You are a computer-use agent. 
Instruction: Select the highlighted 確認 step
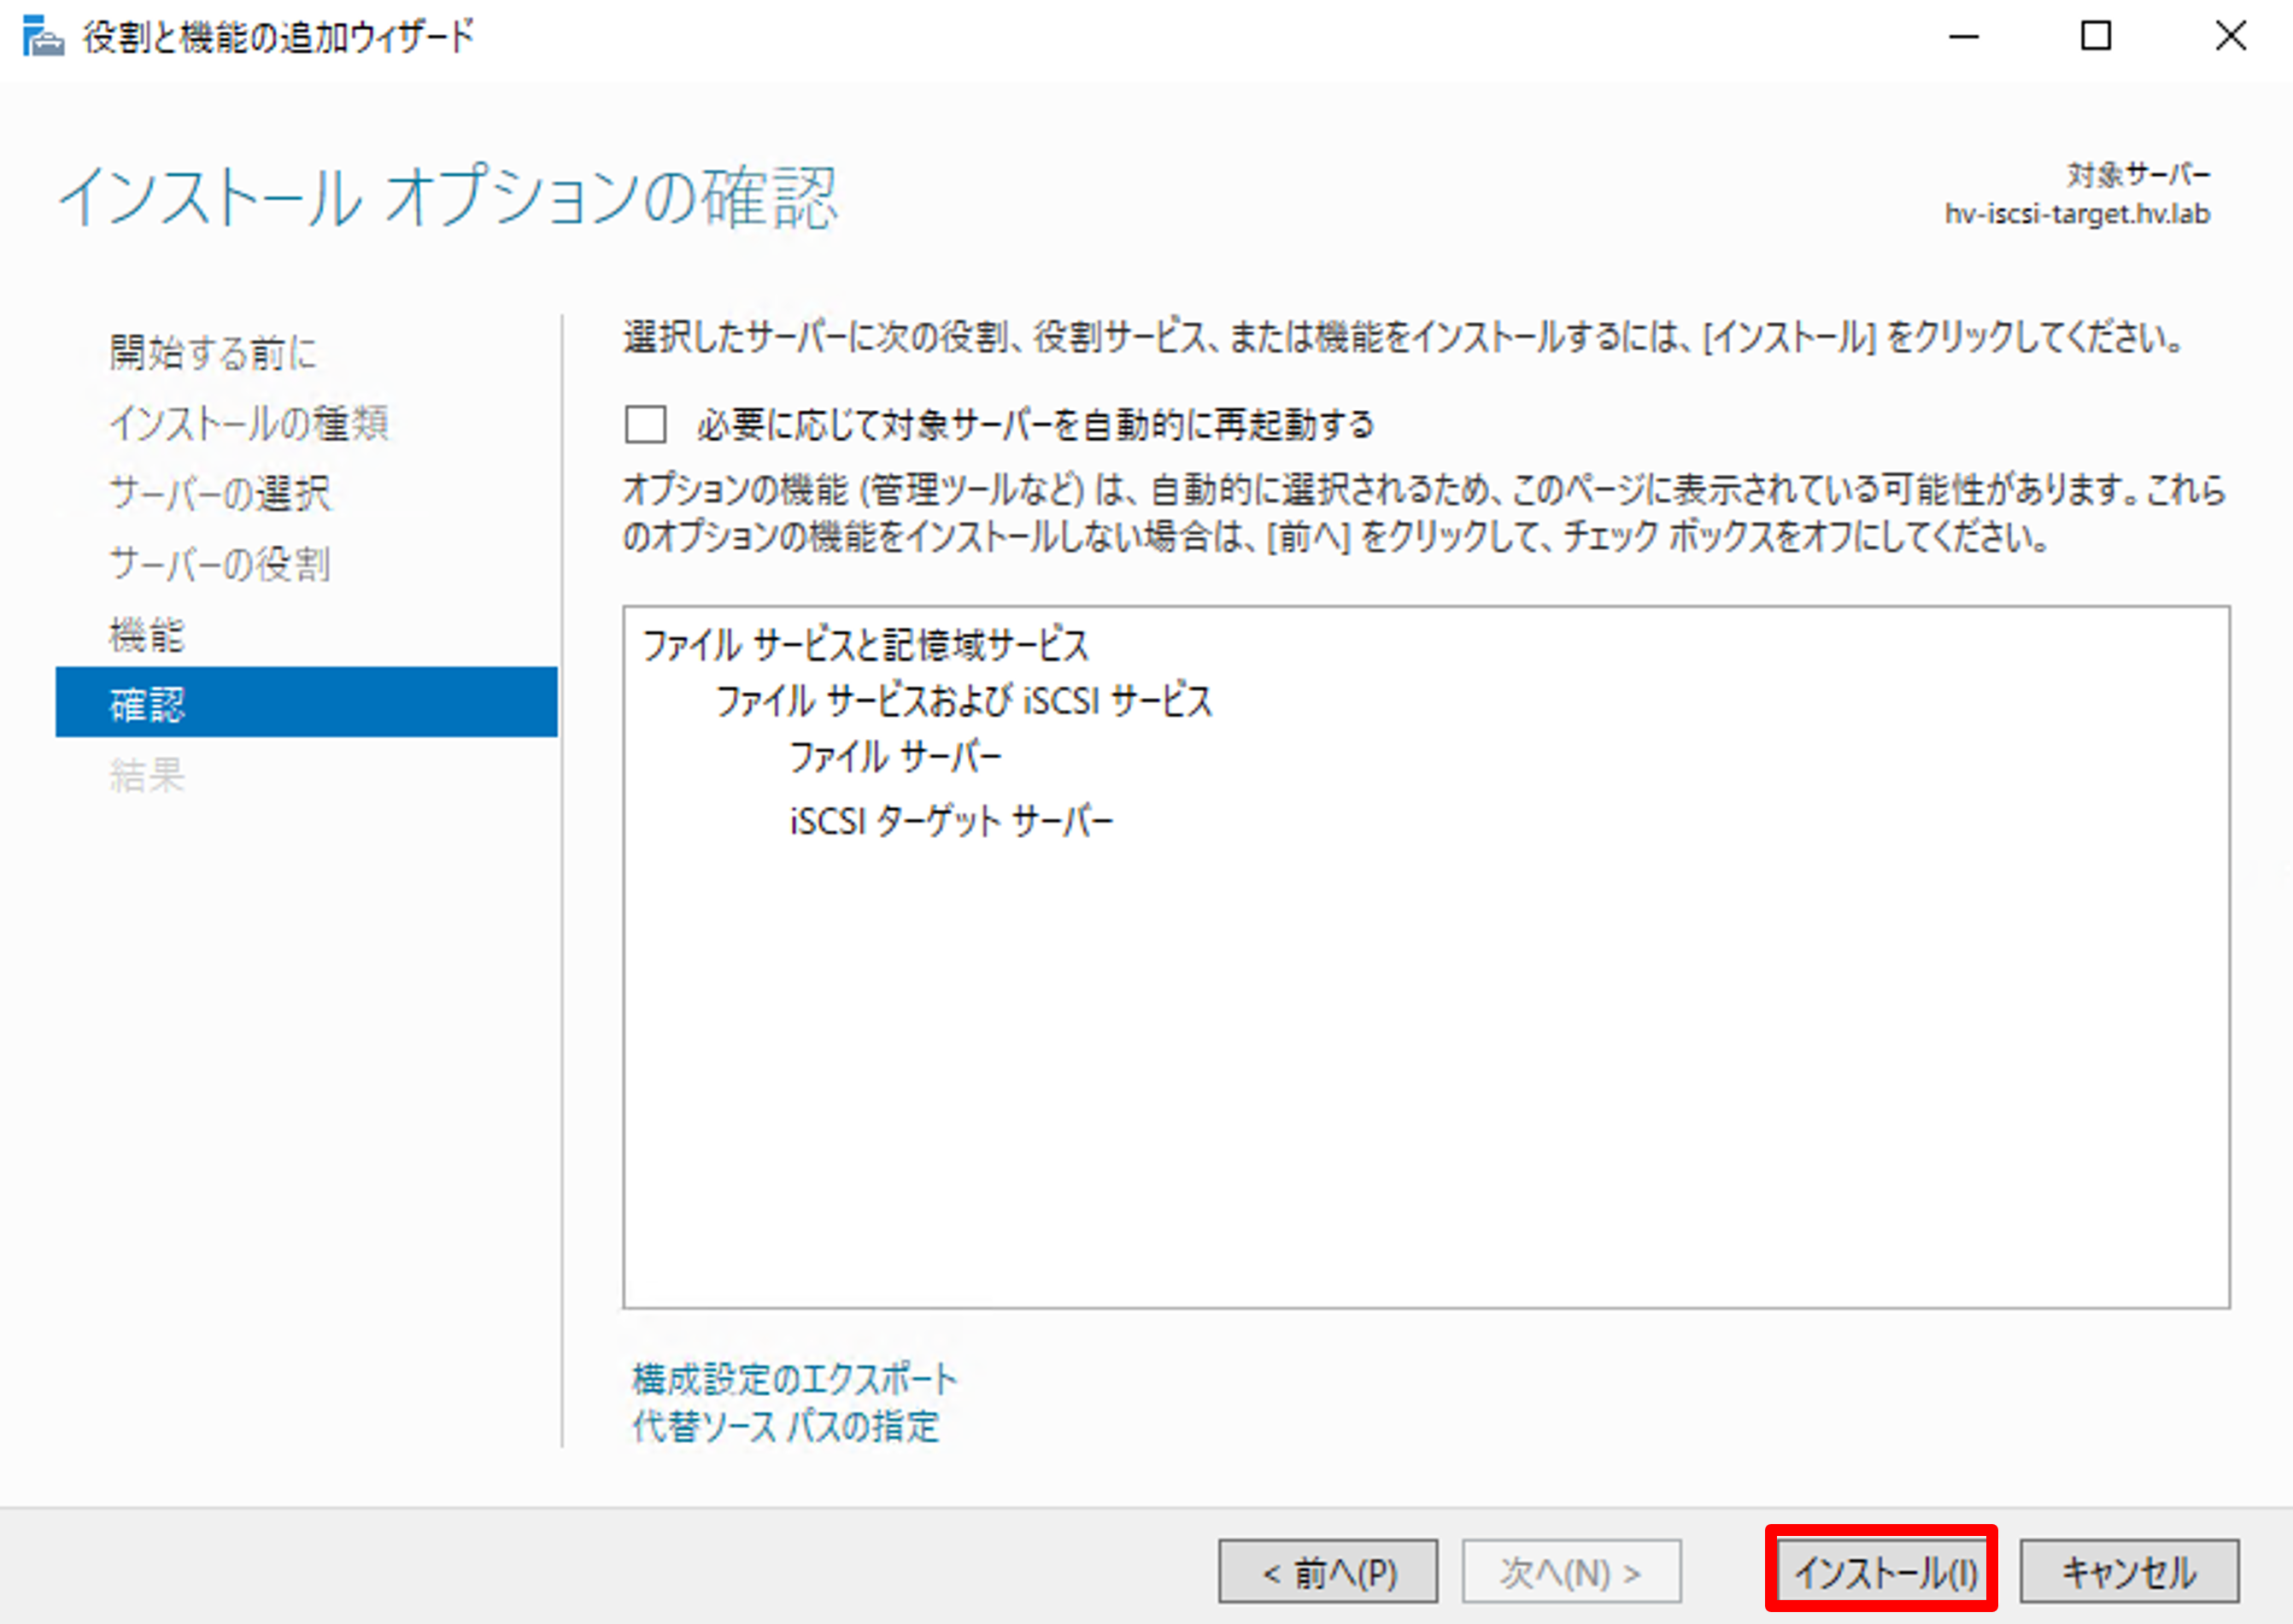click(x=306, y=703)
